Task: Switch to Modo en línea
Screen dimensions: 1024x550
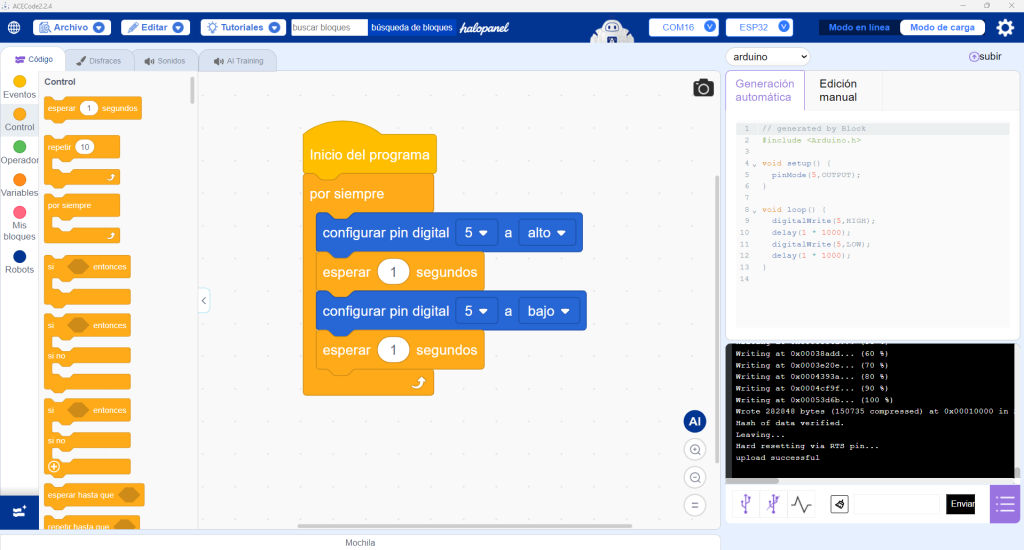Action: click(859, 27)
